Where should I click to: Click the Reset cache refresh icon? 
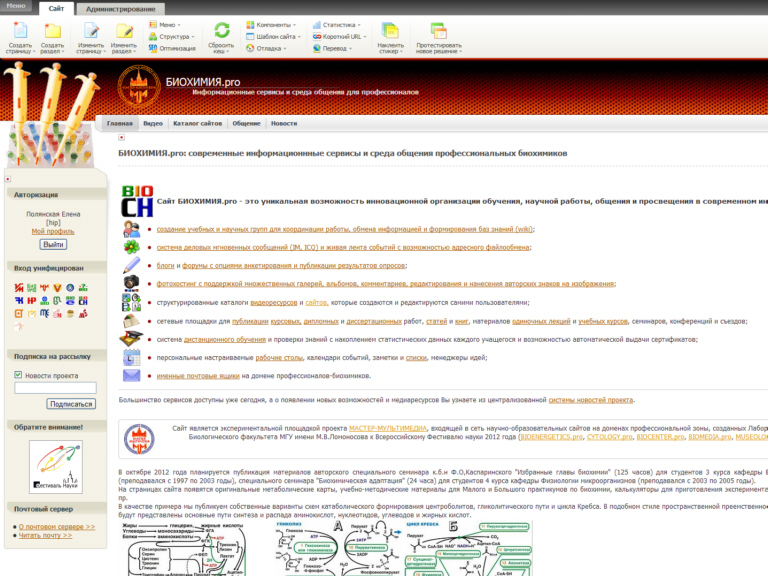(221, 30)
